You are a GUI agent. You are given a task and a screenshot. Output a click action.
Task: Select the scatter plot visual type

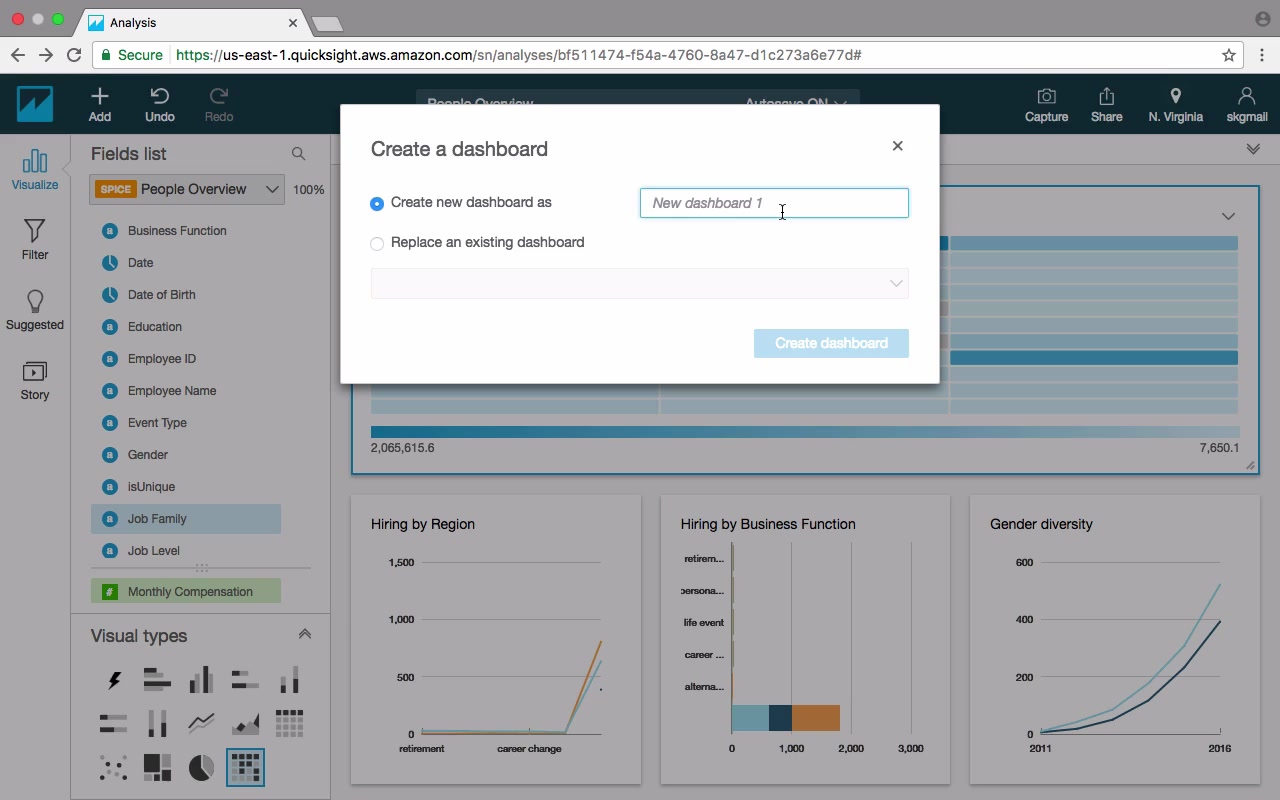coord(114,768)
